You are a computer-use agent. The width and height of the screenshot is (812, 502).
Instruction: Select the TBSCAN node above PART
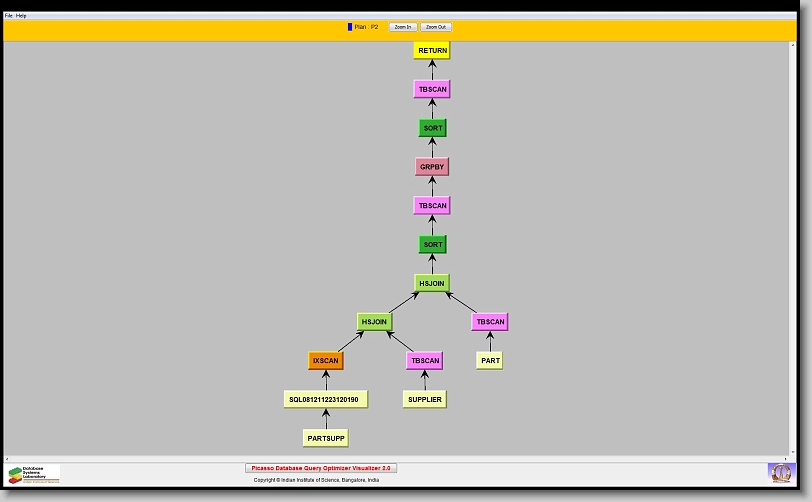(x=490, y=322)
